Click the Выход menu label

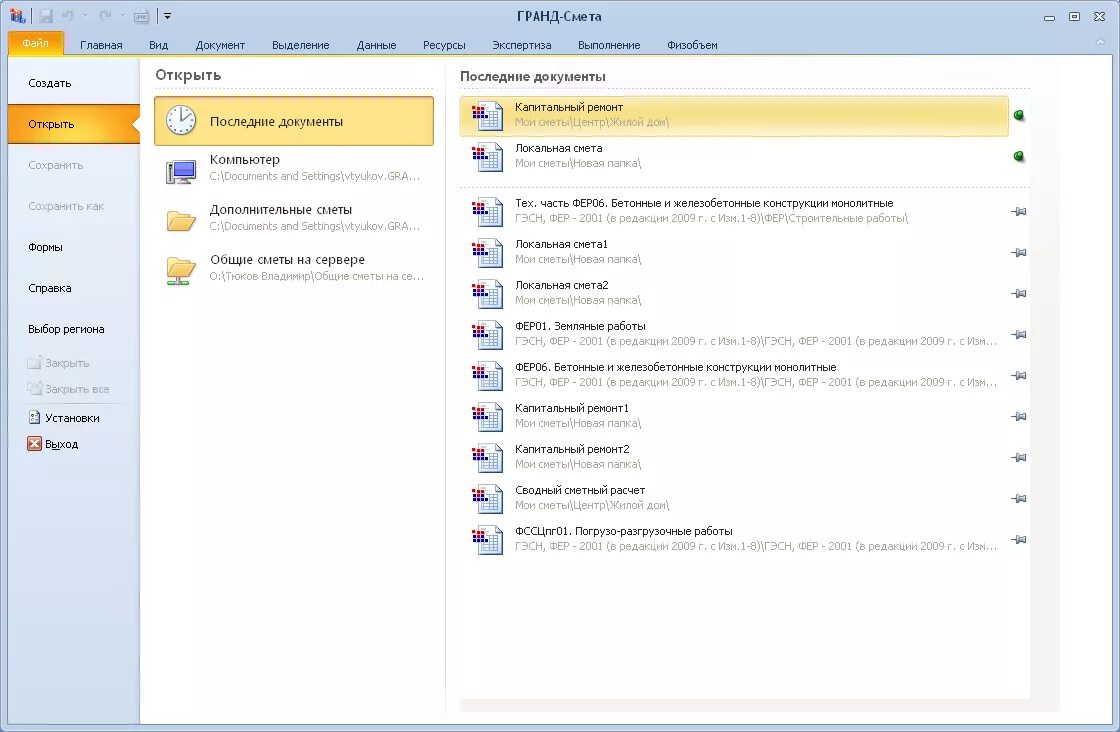click(x=61, y=444)
